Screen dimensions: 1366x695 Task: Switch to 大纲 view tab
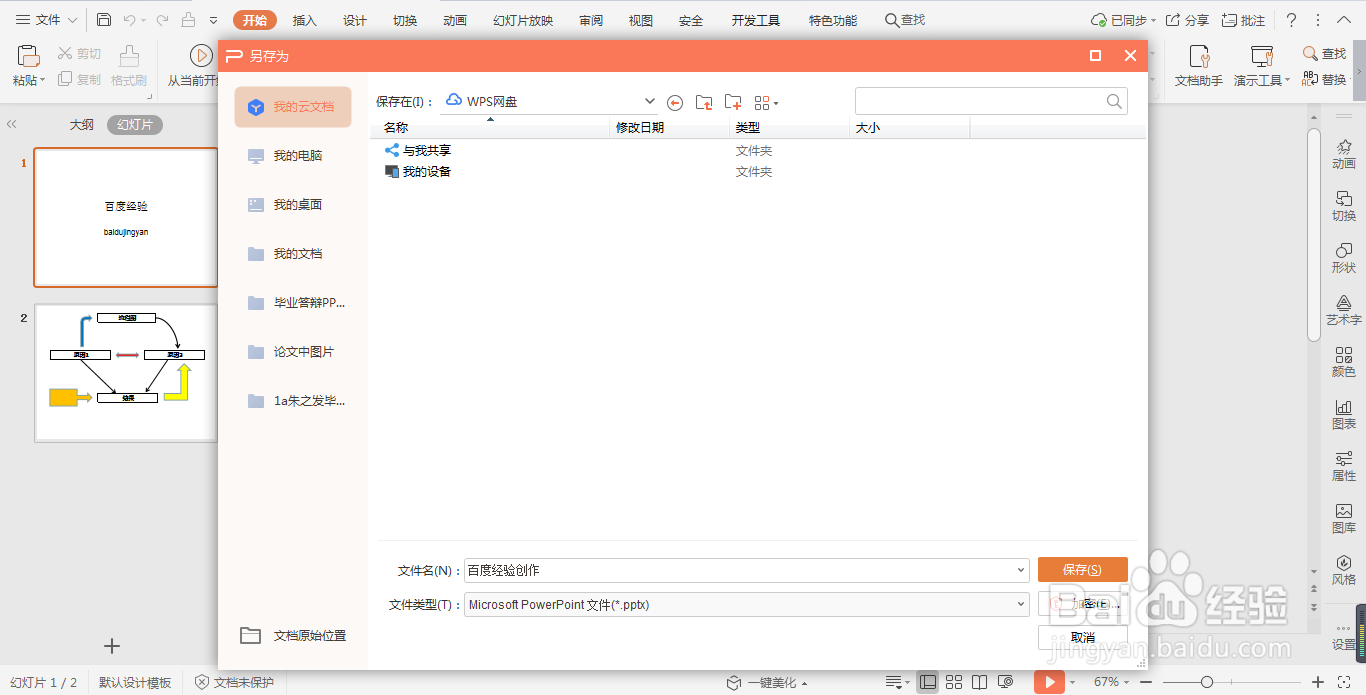click(82, 125)
